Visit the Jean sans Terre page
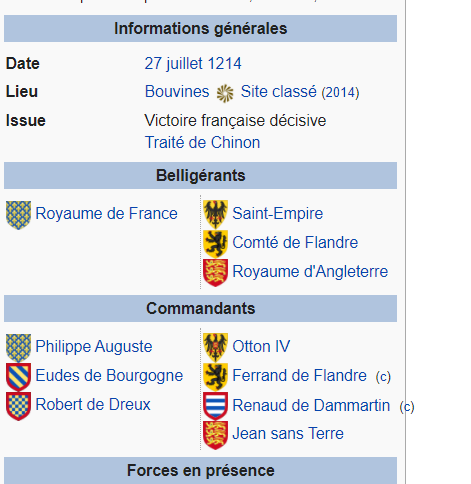The width and height of the screenshot is (471, 484). [x=288, y=433]
